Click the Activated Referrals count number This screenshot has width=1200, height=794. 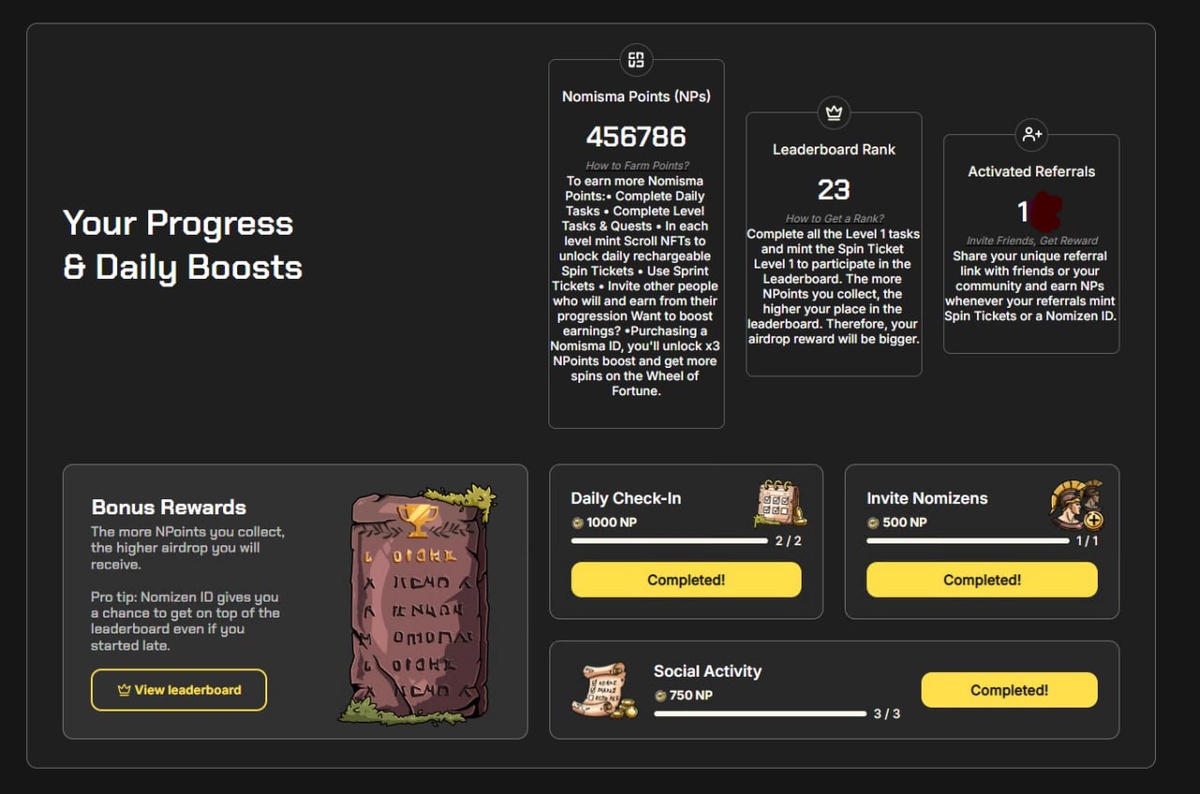pyautogui.click(x=1023, y=212)
